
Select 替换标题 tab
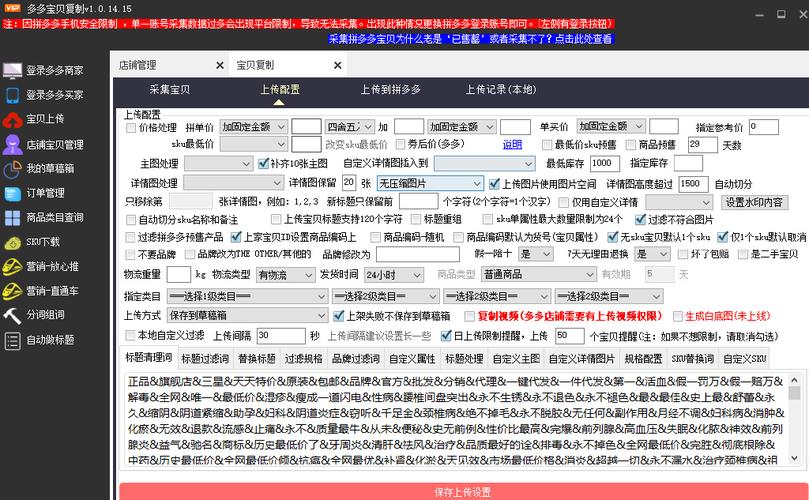pyautogui.click(x=257, y=358)
